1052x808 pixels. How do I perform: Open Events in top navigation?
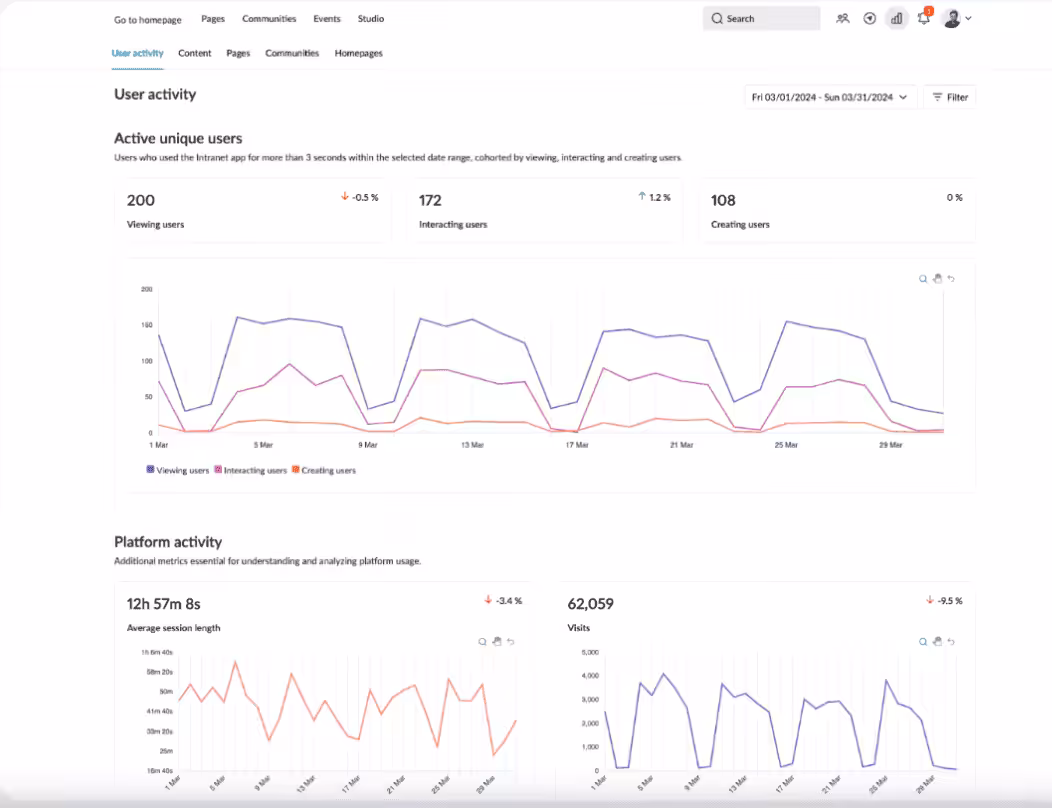[x=327, y=19]
